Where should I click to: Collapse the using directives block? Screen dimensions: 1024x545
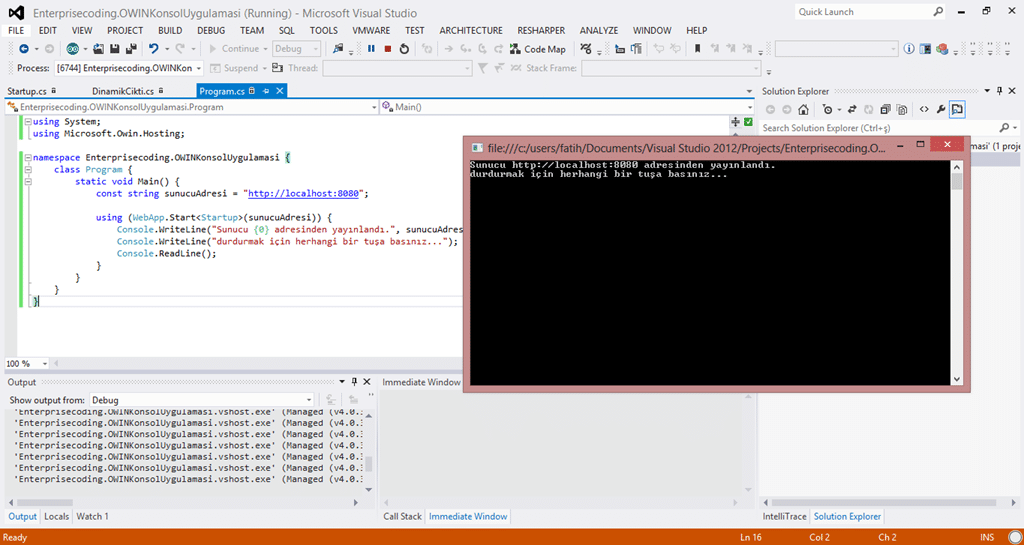(x=27, y=121)
